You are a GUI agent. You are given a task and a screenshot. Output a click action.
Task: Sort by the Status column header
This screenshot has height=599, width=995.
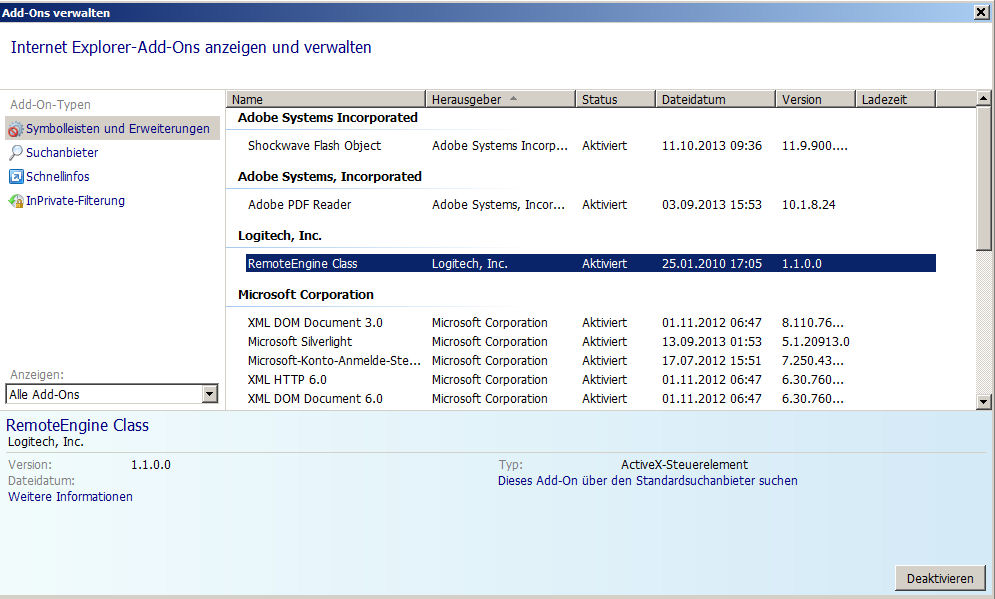(615, 99)
